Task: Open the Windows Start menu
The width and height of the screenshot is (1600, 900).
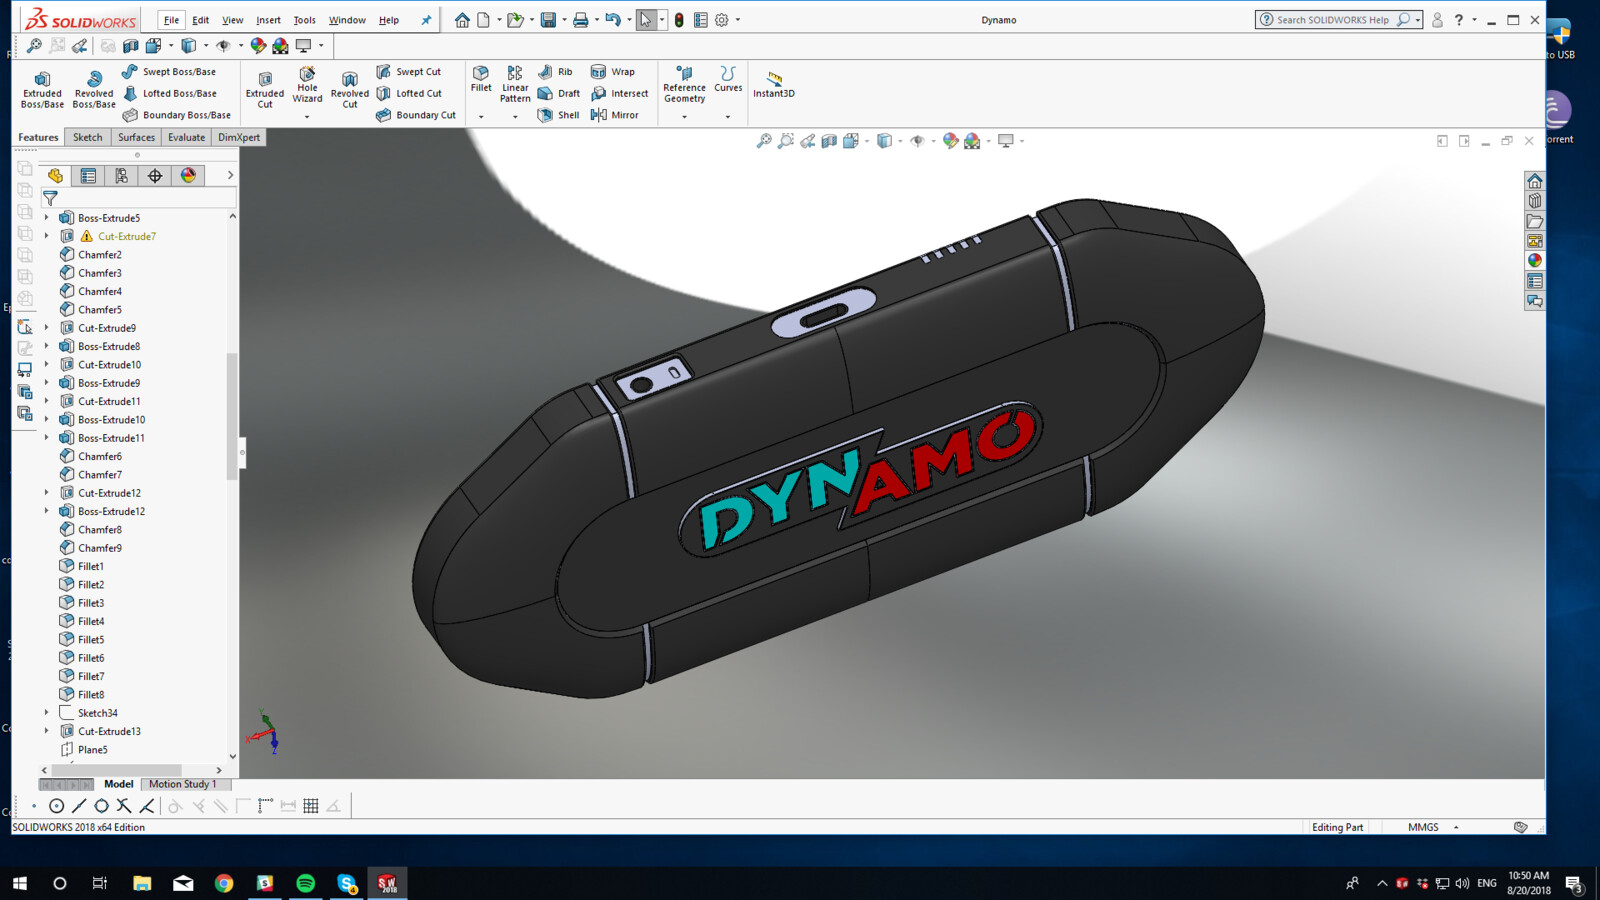Action: (19, 883)
